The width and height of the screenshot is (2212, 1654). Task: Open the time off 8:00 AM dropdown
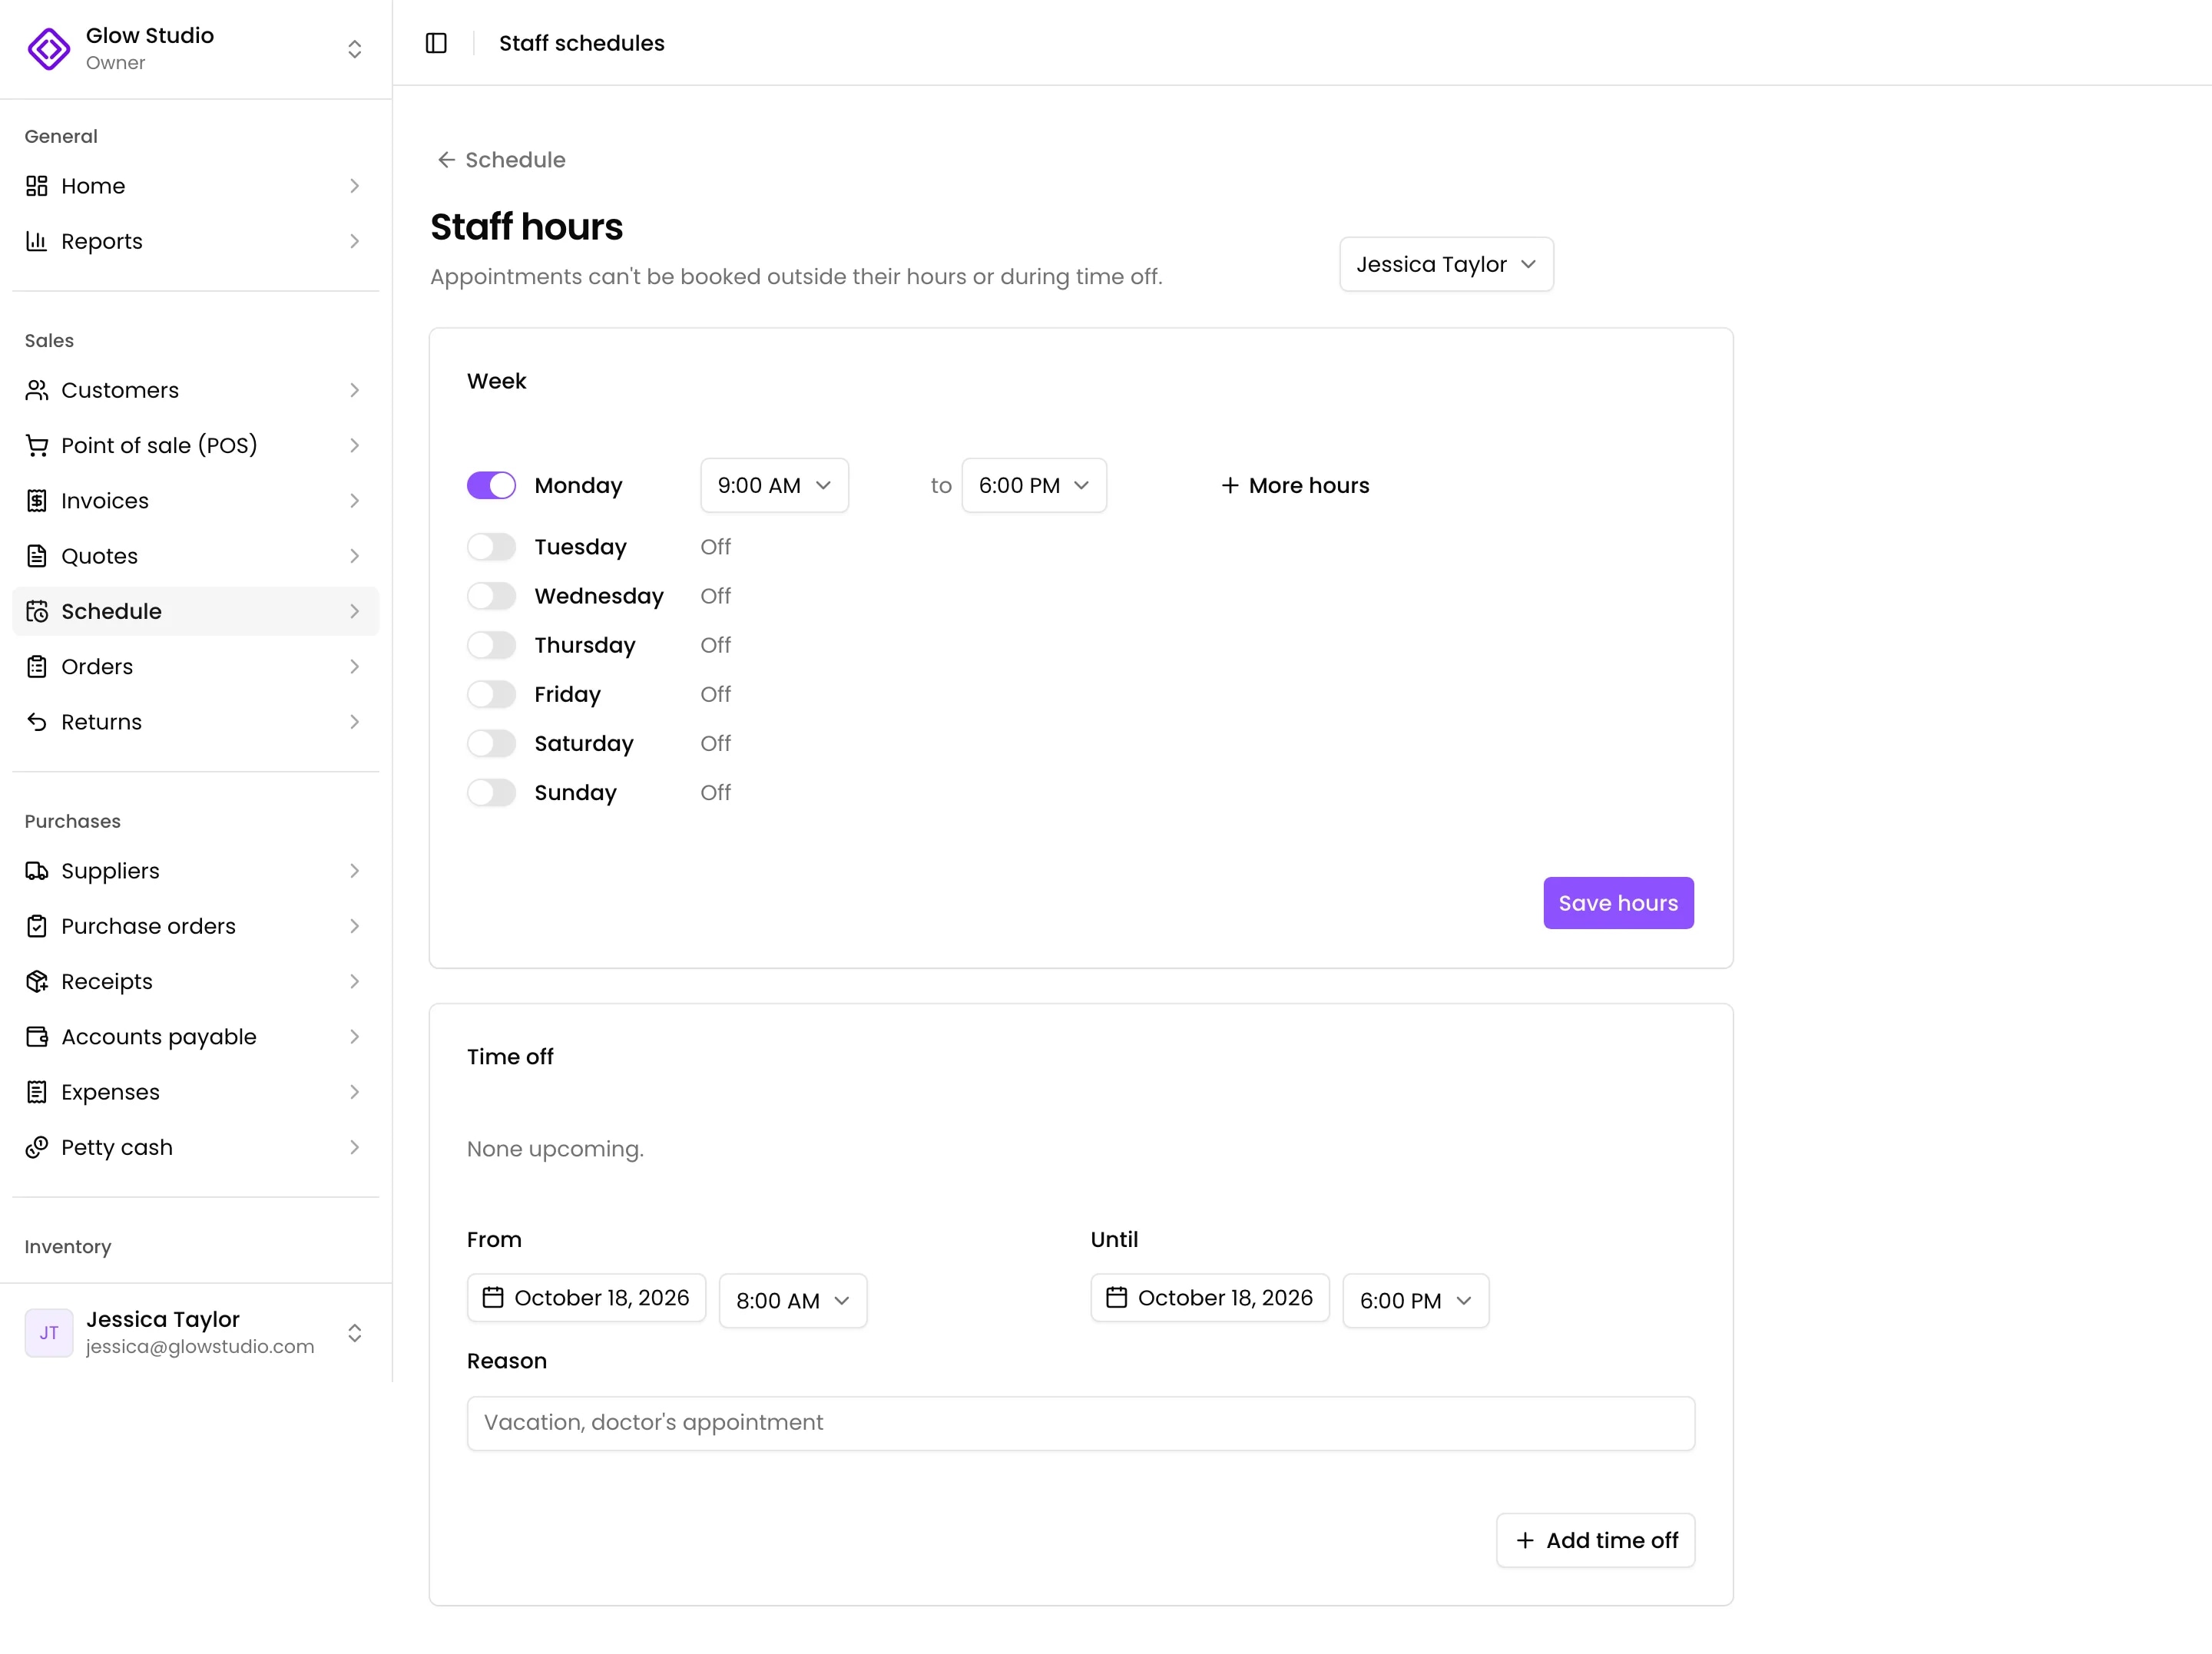pyautogui.click(x=793, y=1300)
